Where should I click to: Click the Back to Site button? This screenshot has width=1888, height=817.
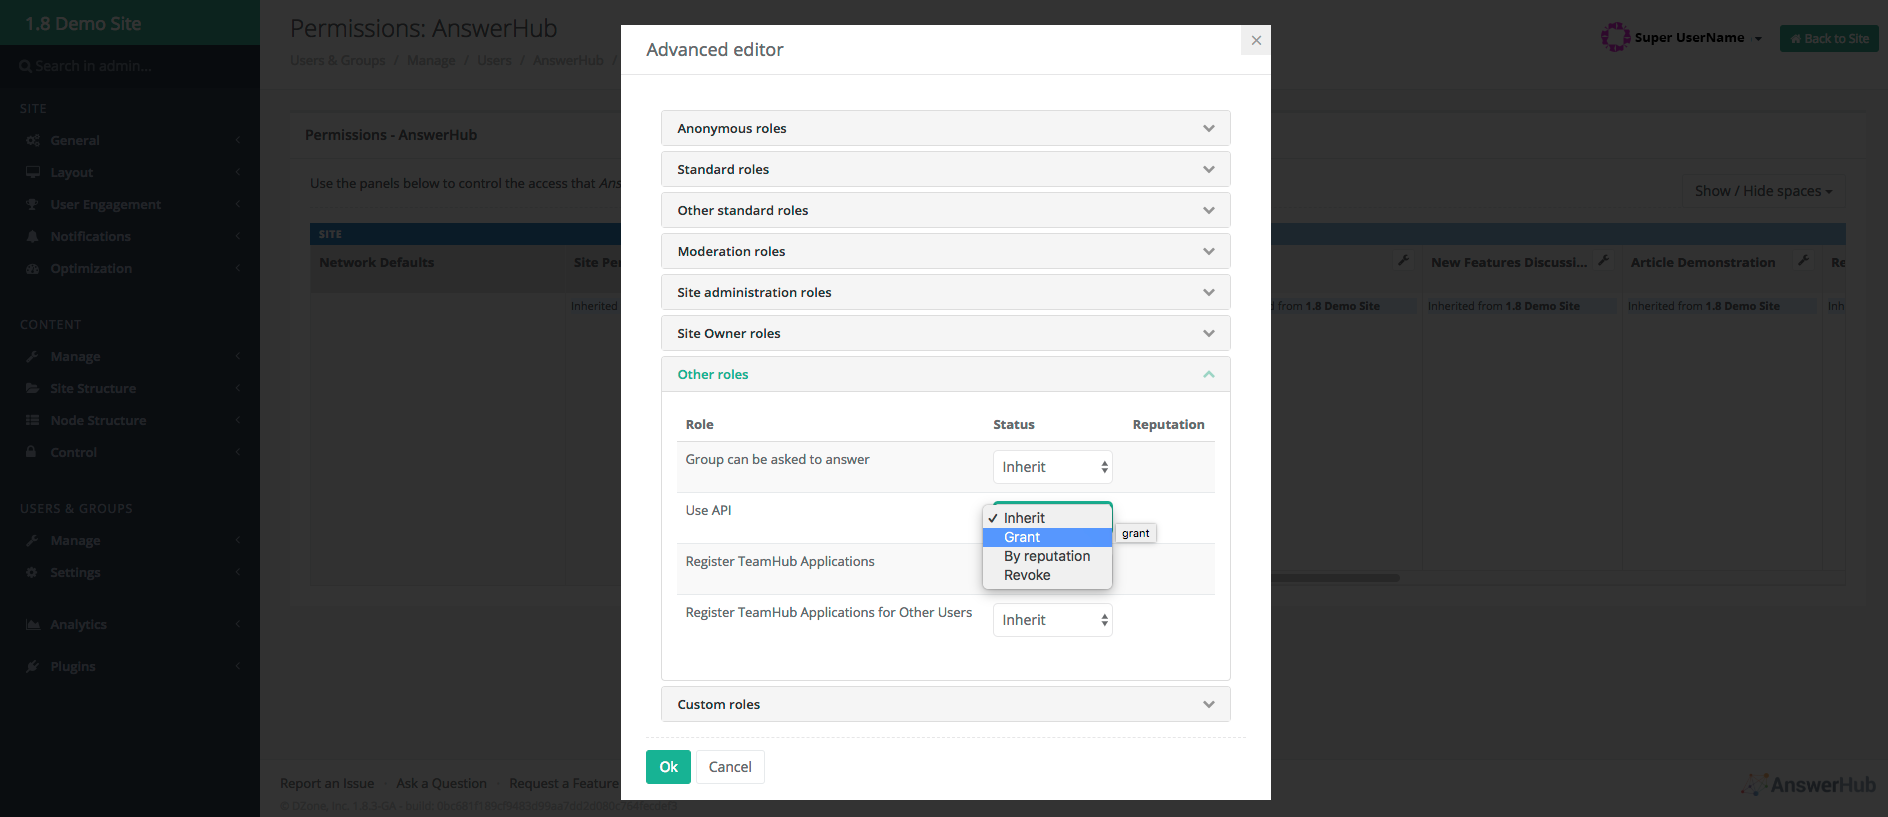tap(1829, 39)
